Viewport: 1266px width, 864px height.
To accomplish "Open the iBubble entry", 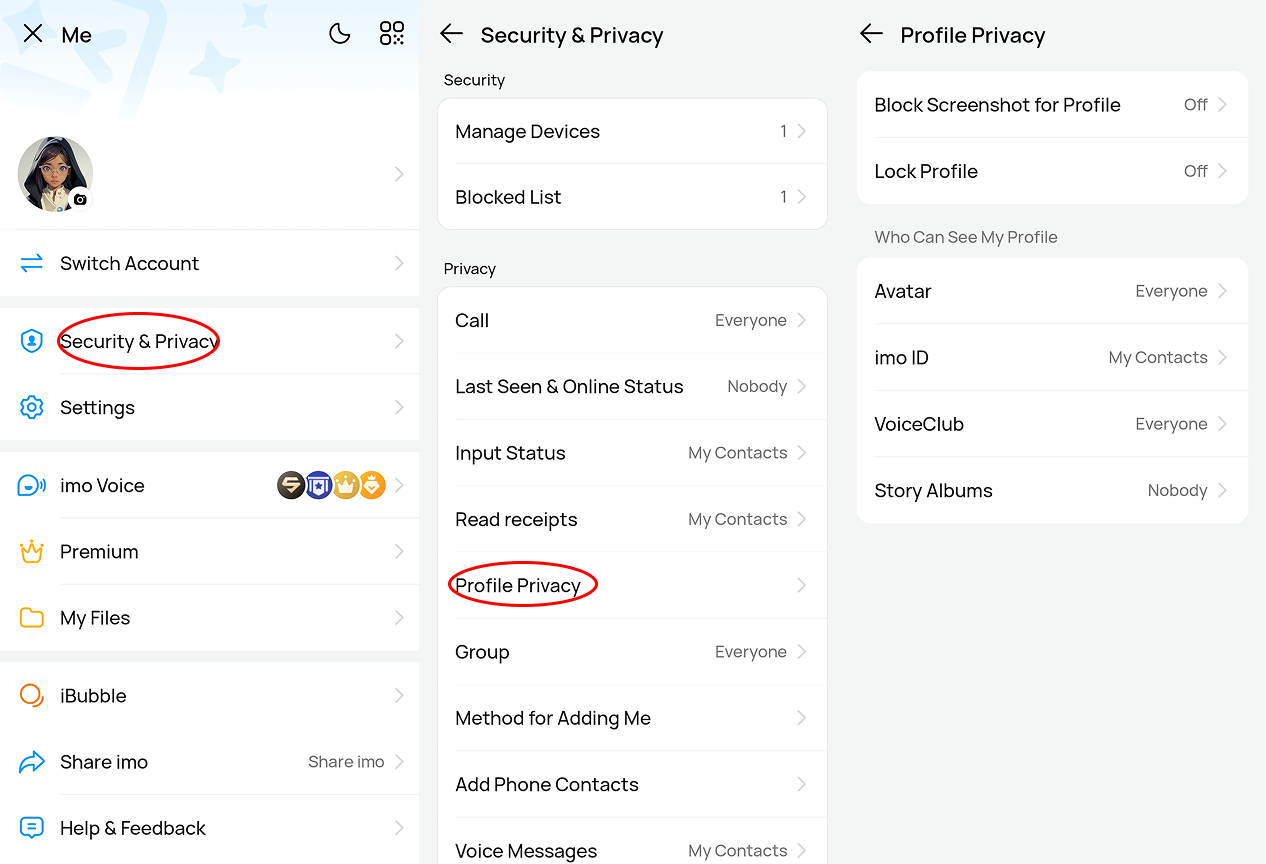I will tap(210, 695).
